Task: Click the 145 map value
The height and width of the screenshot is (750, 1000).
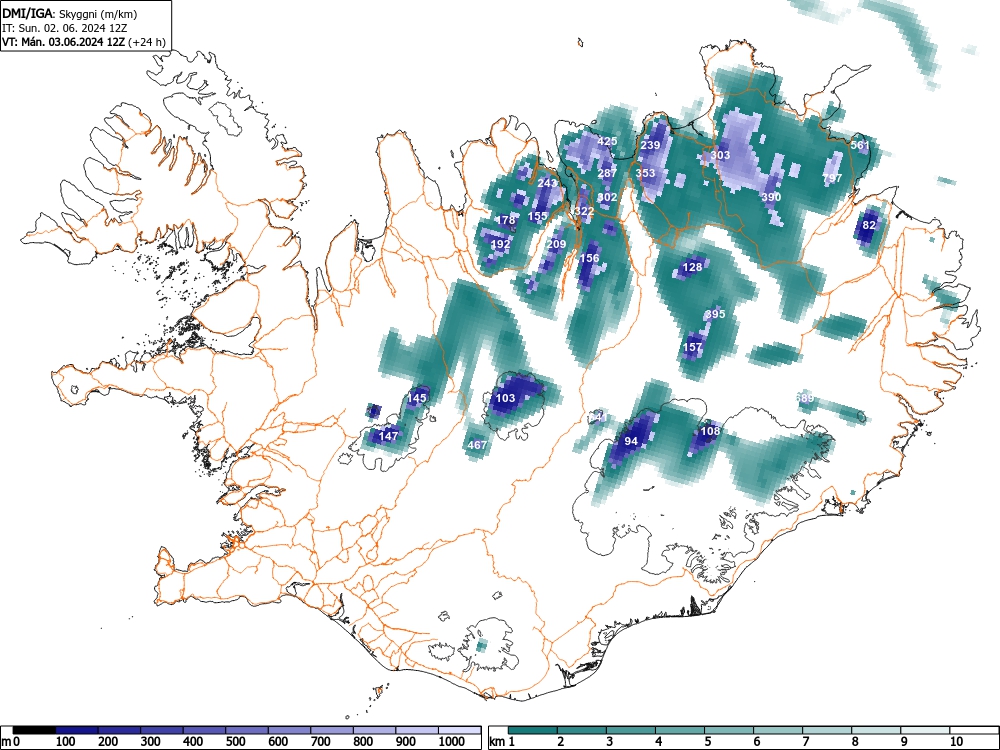Action: coord(416,398)
